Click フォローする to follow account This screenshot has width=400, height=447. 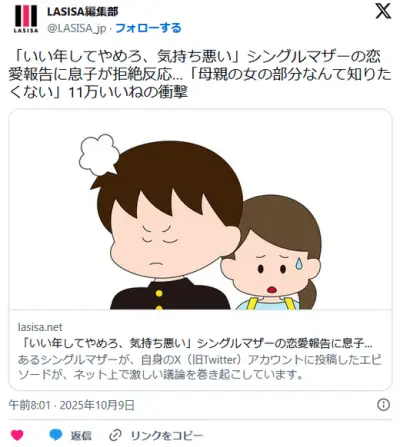pyautogui.click(x=148, y=28)
